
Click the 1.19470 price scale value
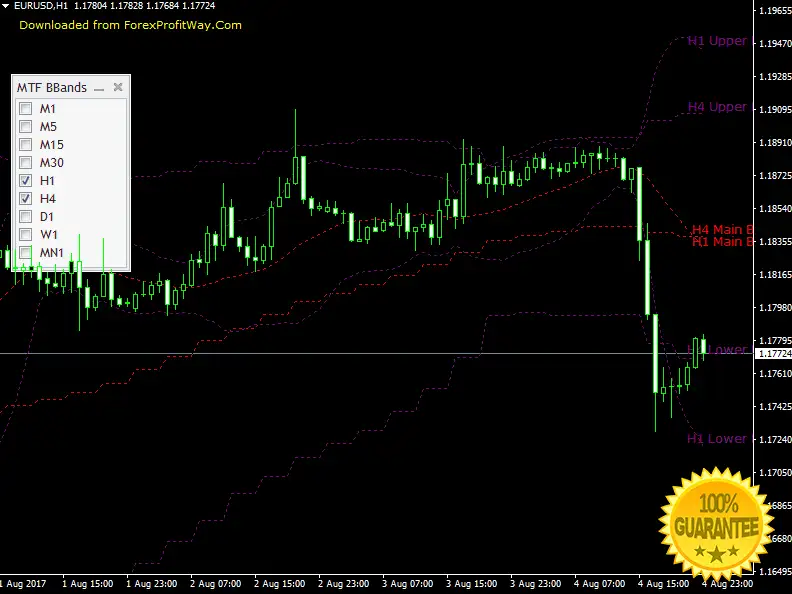click(775, 44)
